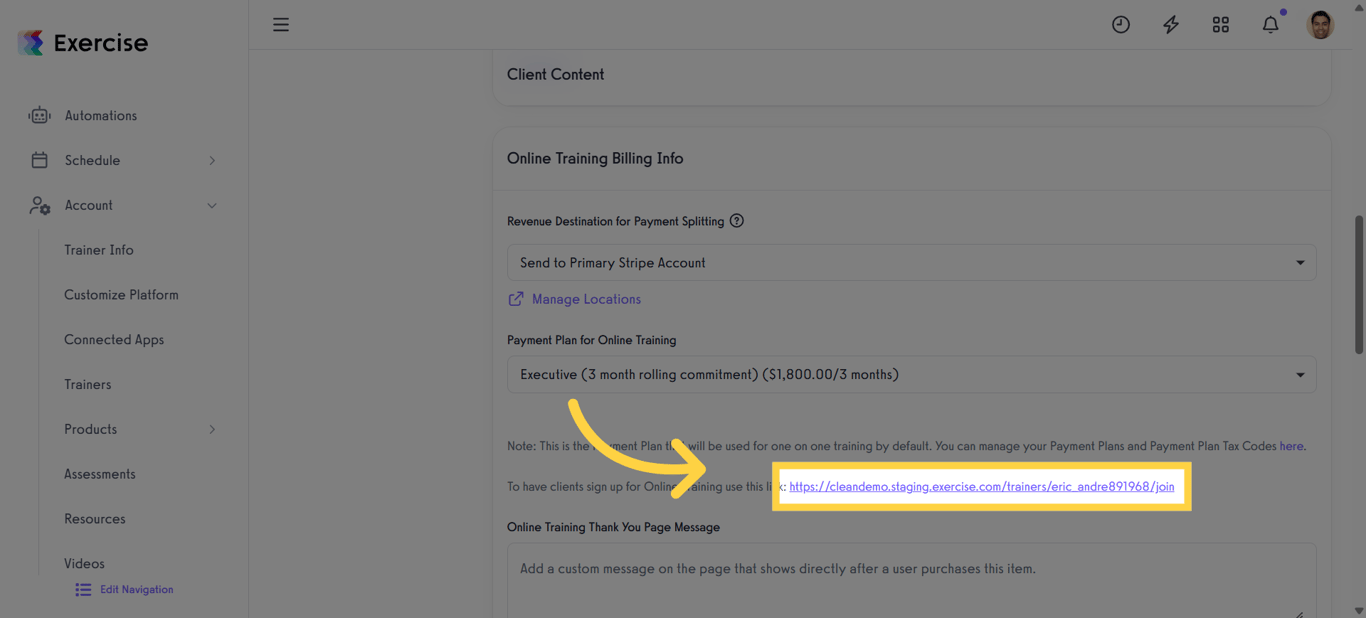This screenshot has height=618, width=1366.
Task: Collapse the Account section chevron
Action: 212,205
